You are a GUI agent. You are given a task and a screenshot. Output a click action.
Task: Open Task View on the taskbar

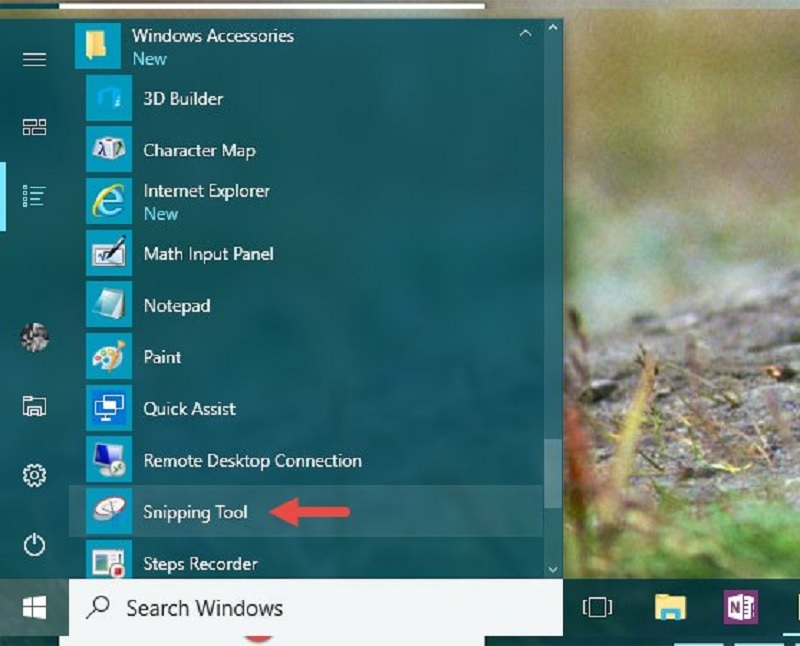point(597,607)
